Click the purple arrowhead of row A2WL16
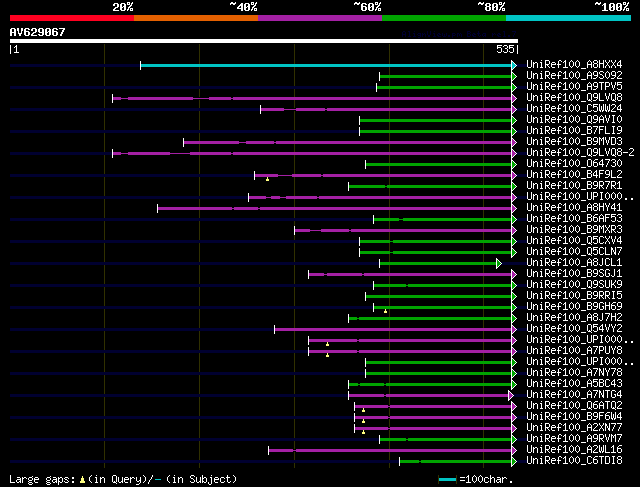The width and height of the screenshot is (640, 487). coord(514,451)
